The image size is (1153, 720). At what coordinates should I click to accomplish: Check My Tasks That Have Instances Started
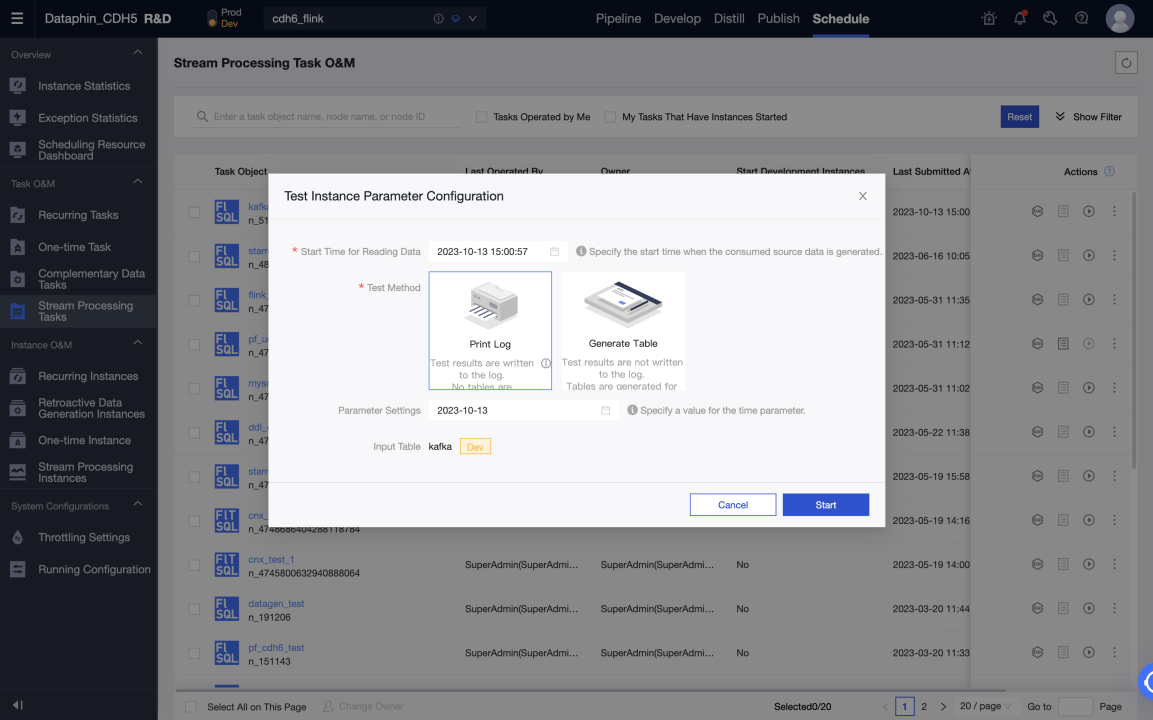610,117
